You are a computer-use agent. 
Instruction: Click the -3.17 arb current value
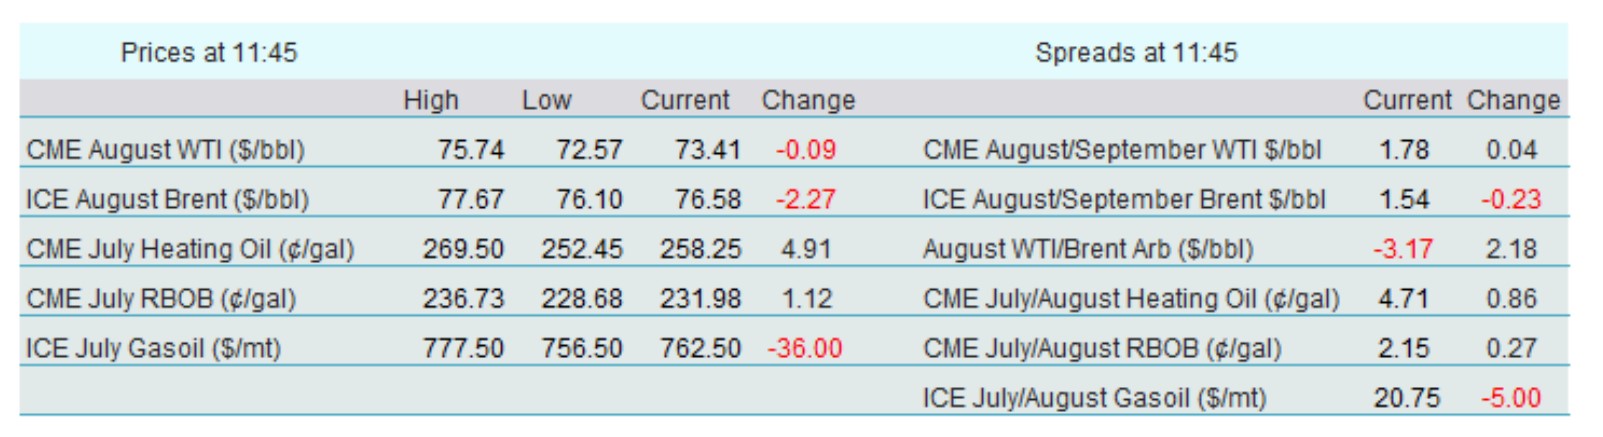[x=1403, y=249]
